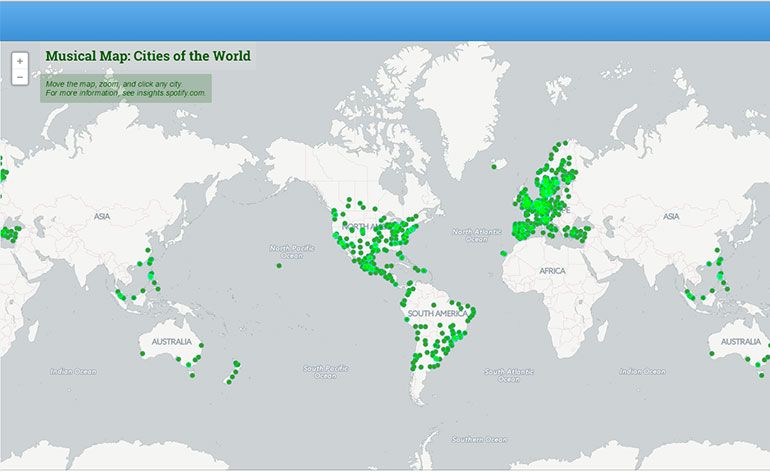The height and width of the screenshot is (472, 770).
Task: Select the lone dot on western Australia's coast
Action: (712, 354)
